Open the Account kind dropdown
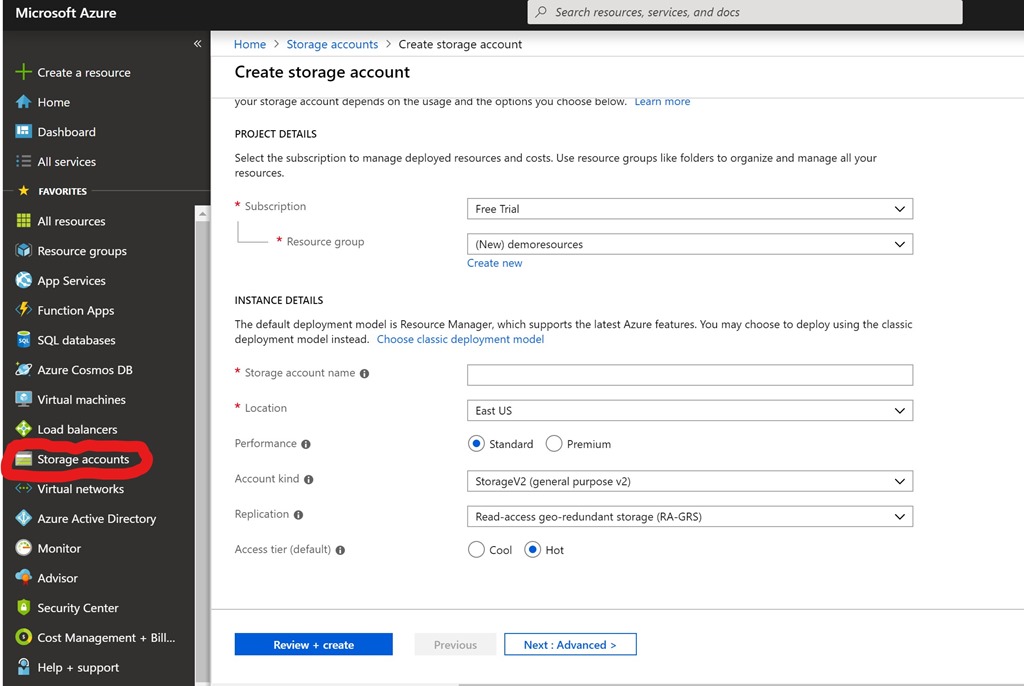This screenshot has height=686, width=1024. coord(690,481)
